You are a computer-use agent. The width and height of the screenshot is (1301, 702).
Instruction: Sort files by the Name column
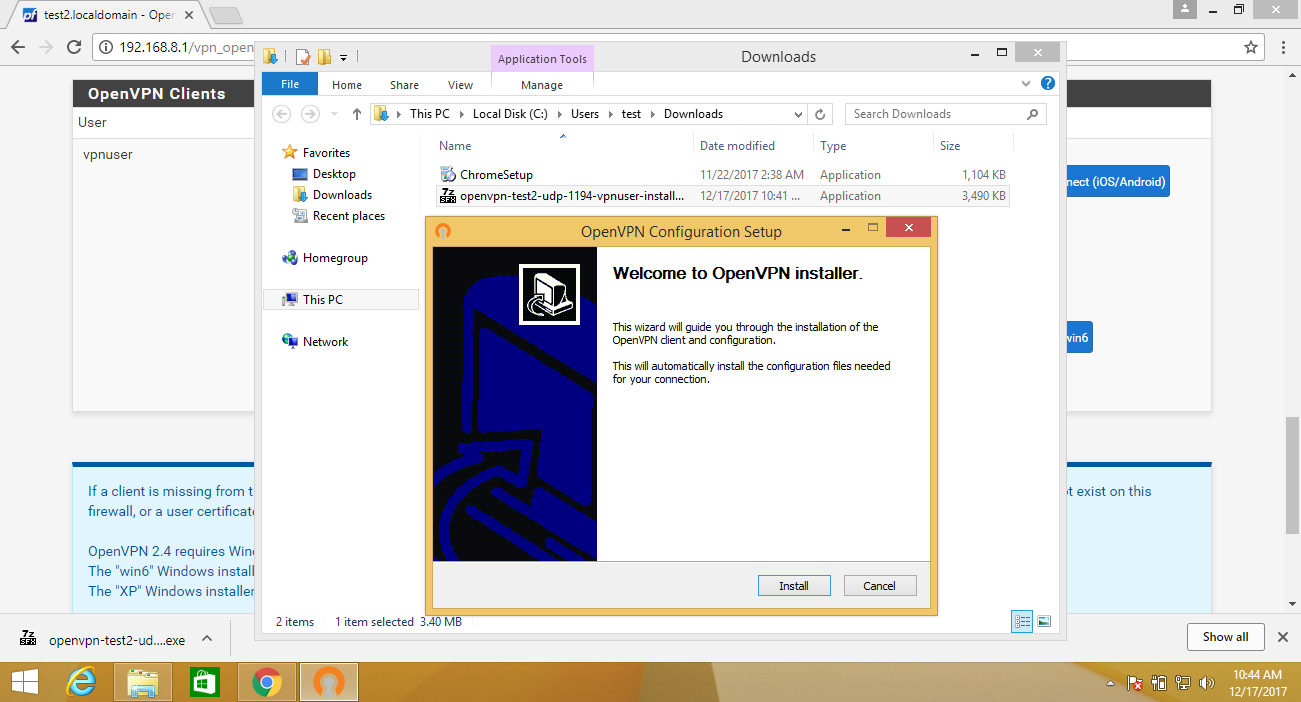(455, 146)
